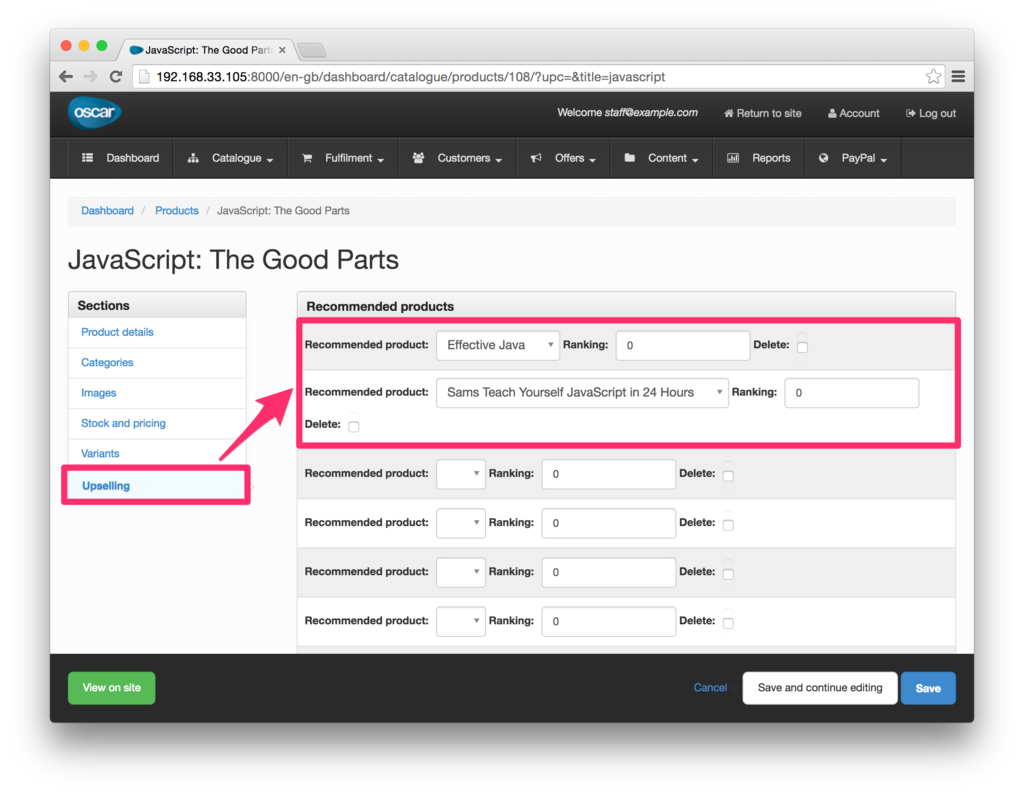Click the blue Save button
Screen dimensions: 1024x794
[928, 688]
